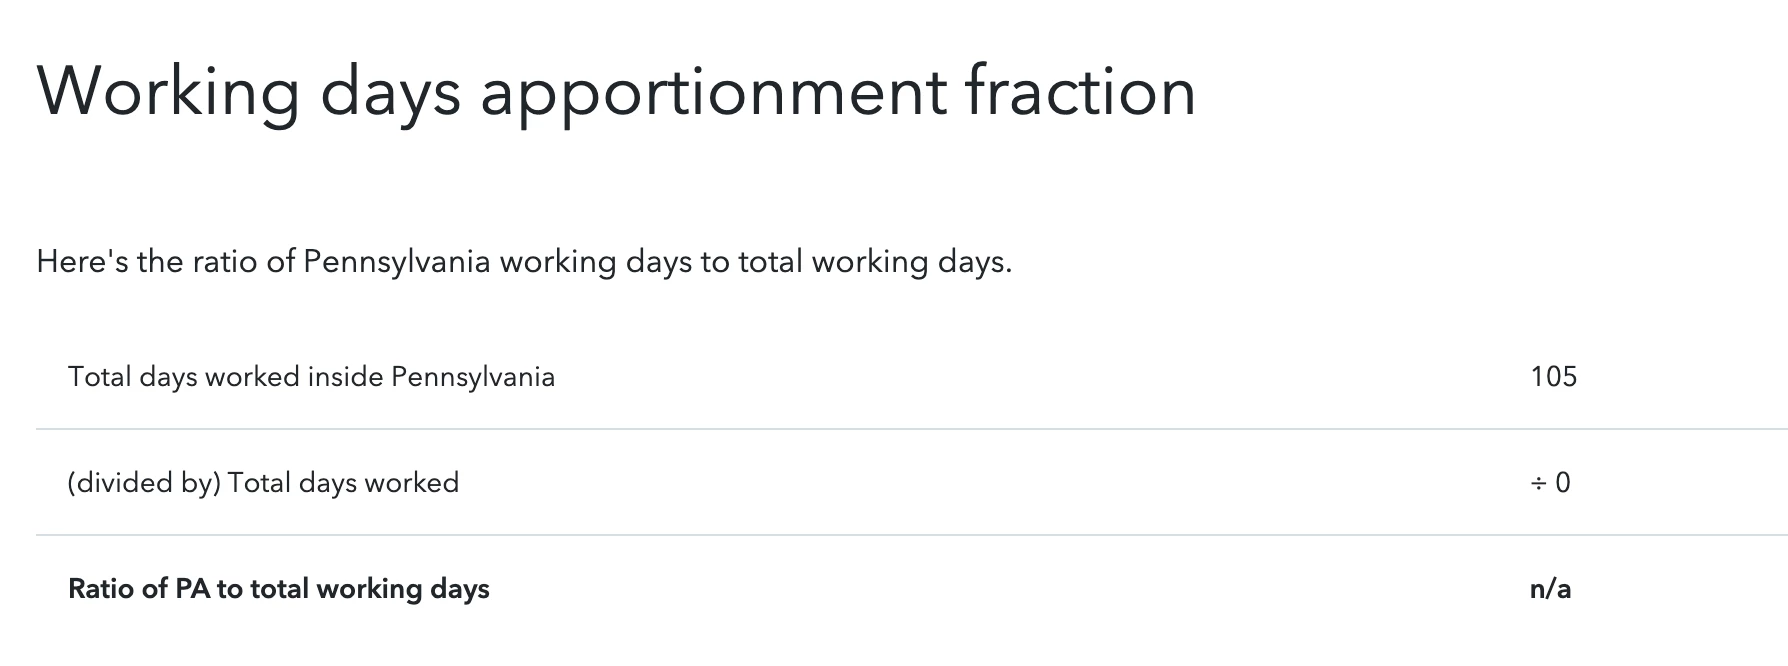Click 'Total days worked' in second row
The width and height of the screenshot is (1788, 666).
343,483
